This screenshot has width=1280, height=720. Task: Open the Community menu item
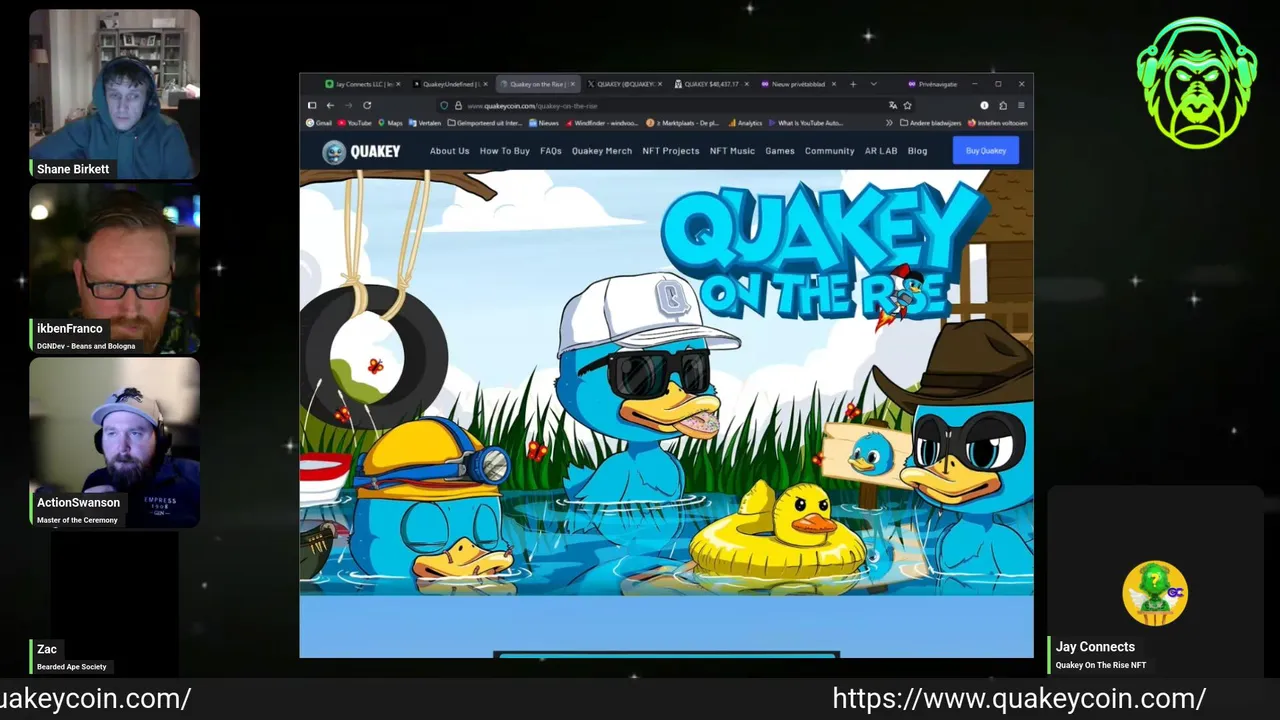point(830,151)
